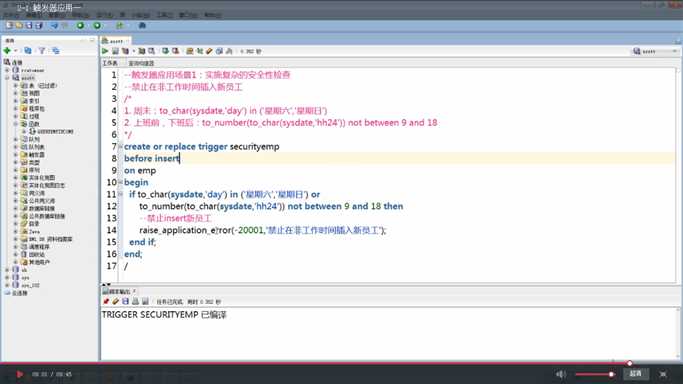Switch to the Worksheet tab above the editor
The width and height of the screenshot is (683, 384).
coord(110,63)
